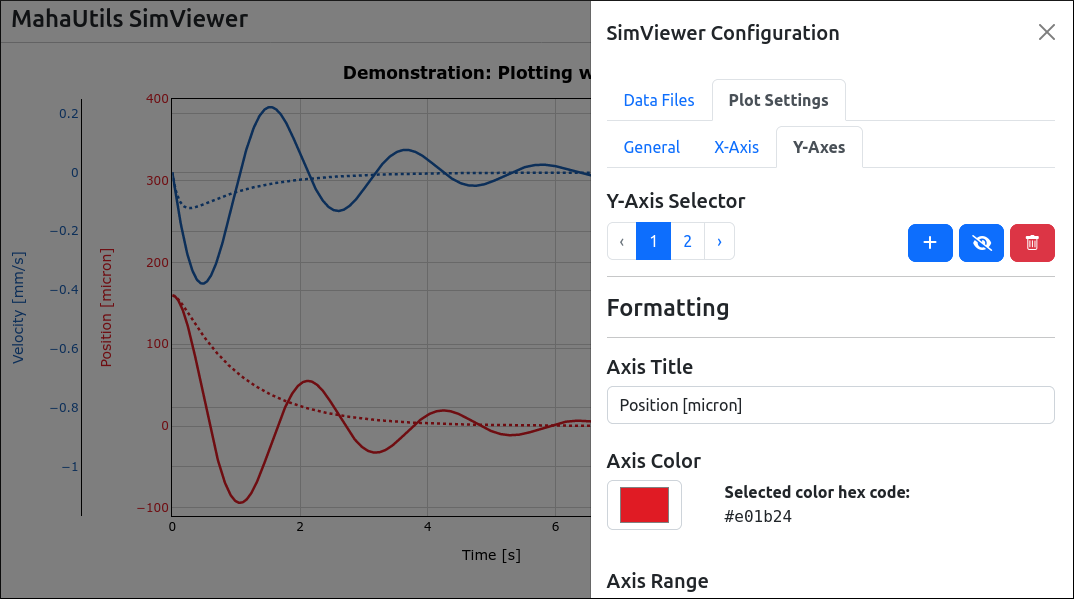
Task: Select Y-axis 1 in the selector
Action: 653,241
